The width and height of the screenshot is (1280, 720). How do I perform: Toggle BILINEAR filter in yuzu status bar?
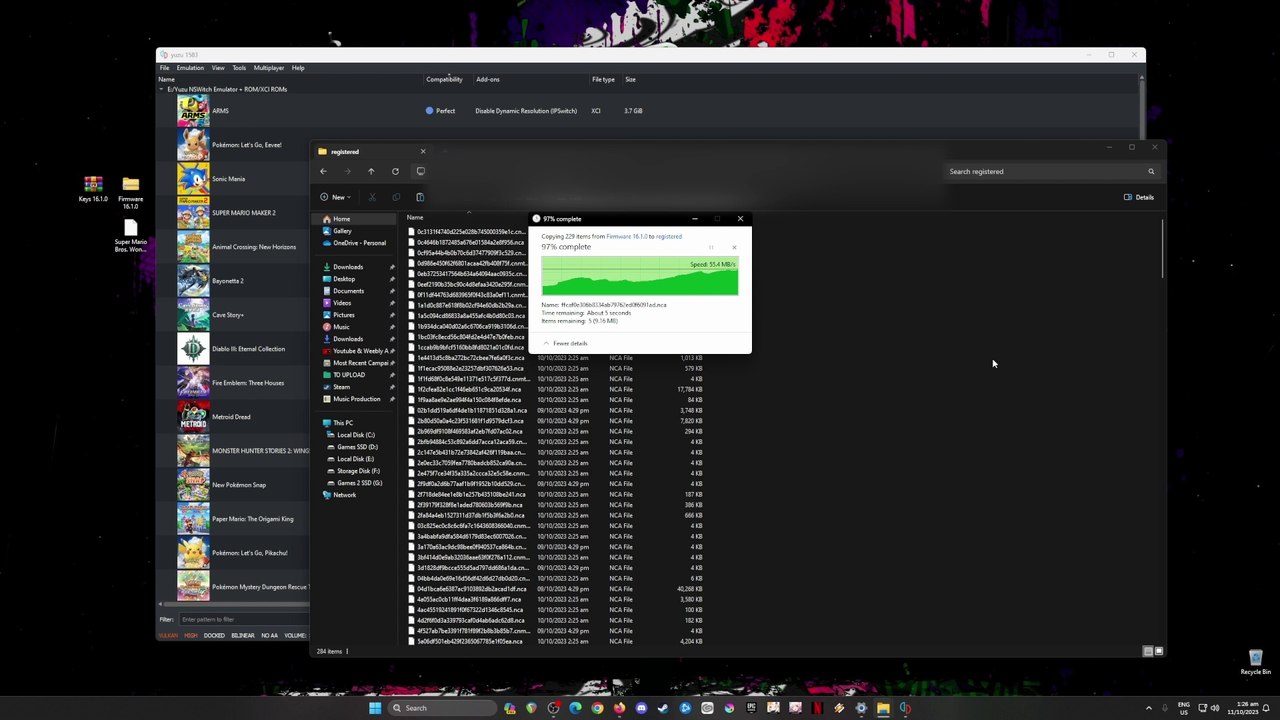[243, 636]
